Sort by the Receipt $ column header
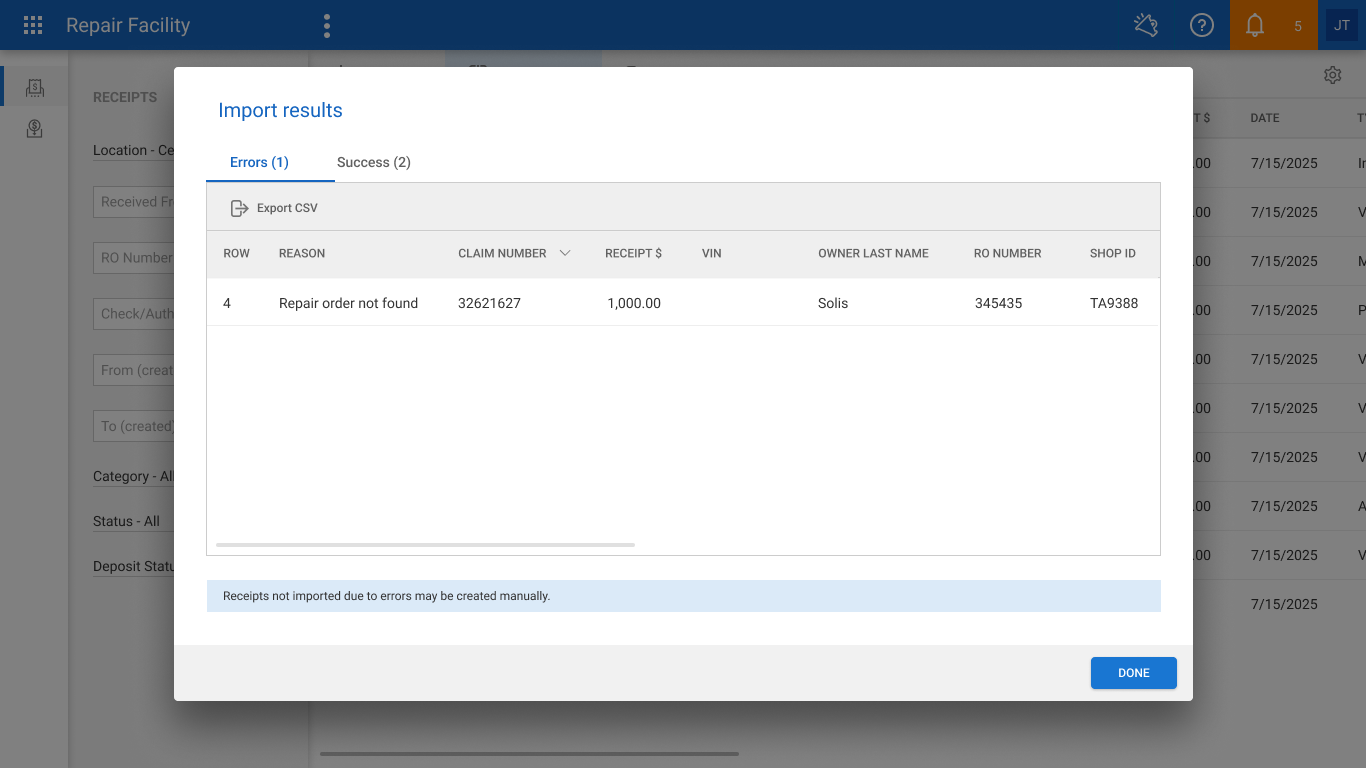 point(633,253)
